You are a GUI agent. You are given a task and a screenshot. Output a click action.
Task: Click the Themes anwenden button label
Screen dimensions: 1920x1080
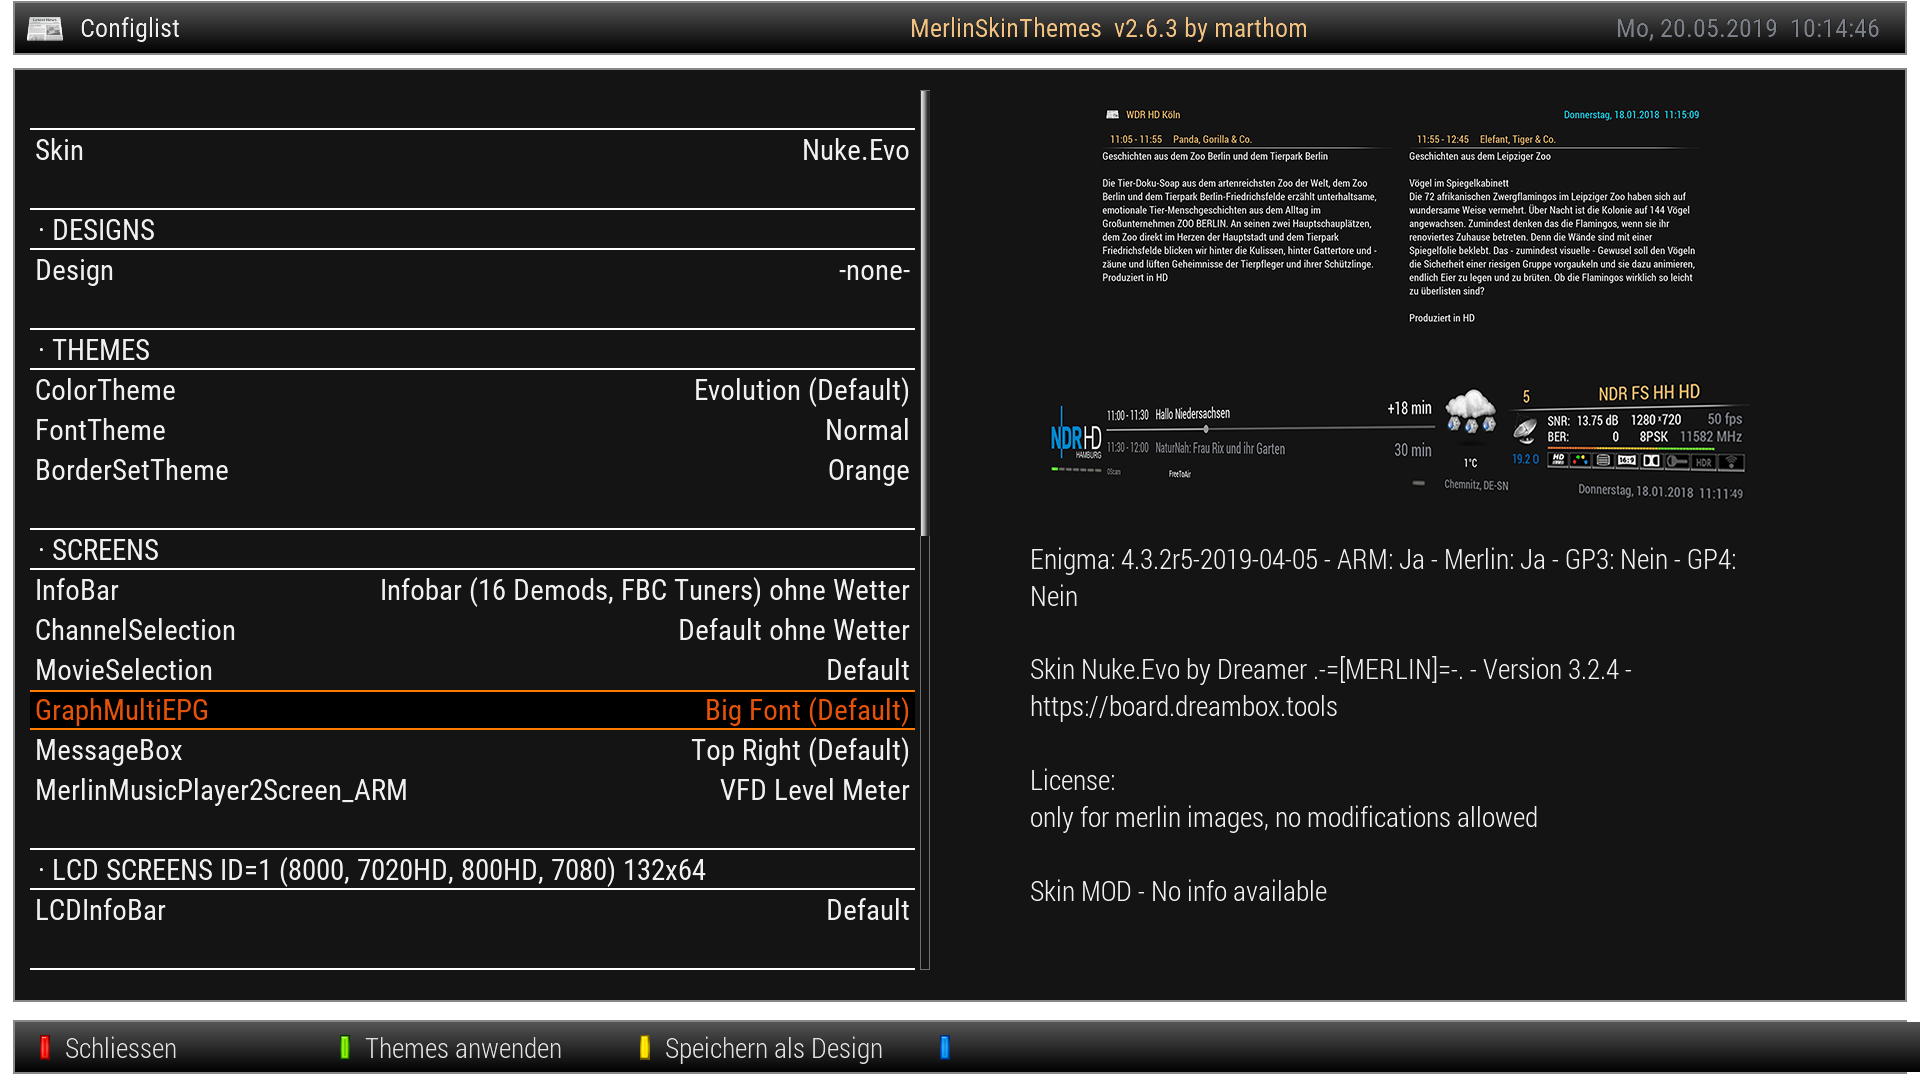point(463,1048)
